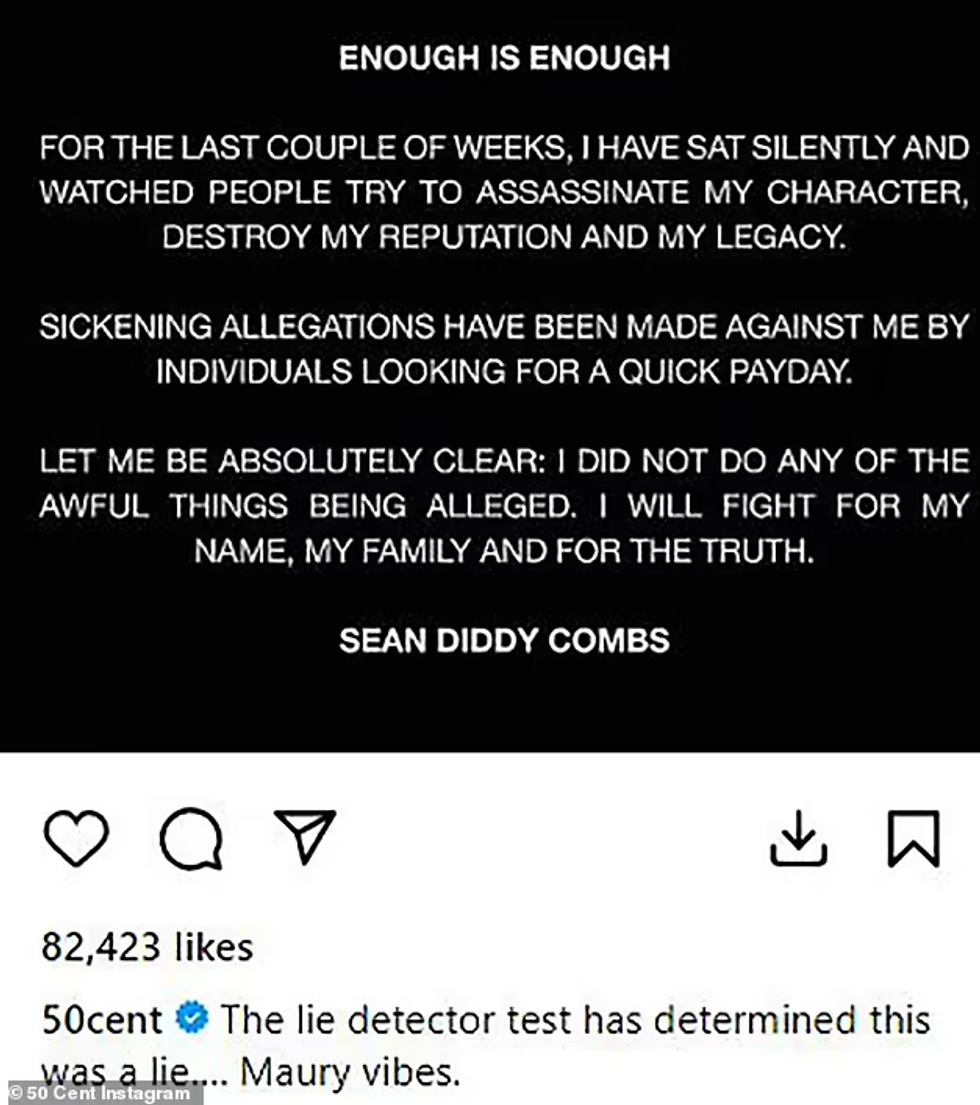This screenshot has height=1105, width=980.
Task: Click the "SEAN DIDDY COMBS" signature text
Action: coord(504,640)
